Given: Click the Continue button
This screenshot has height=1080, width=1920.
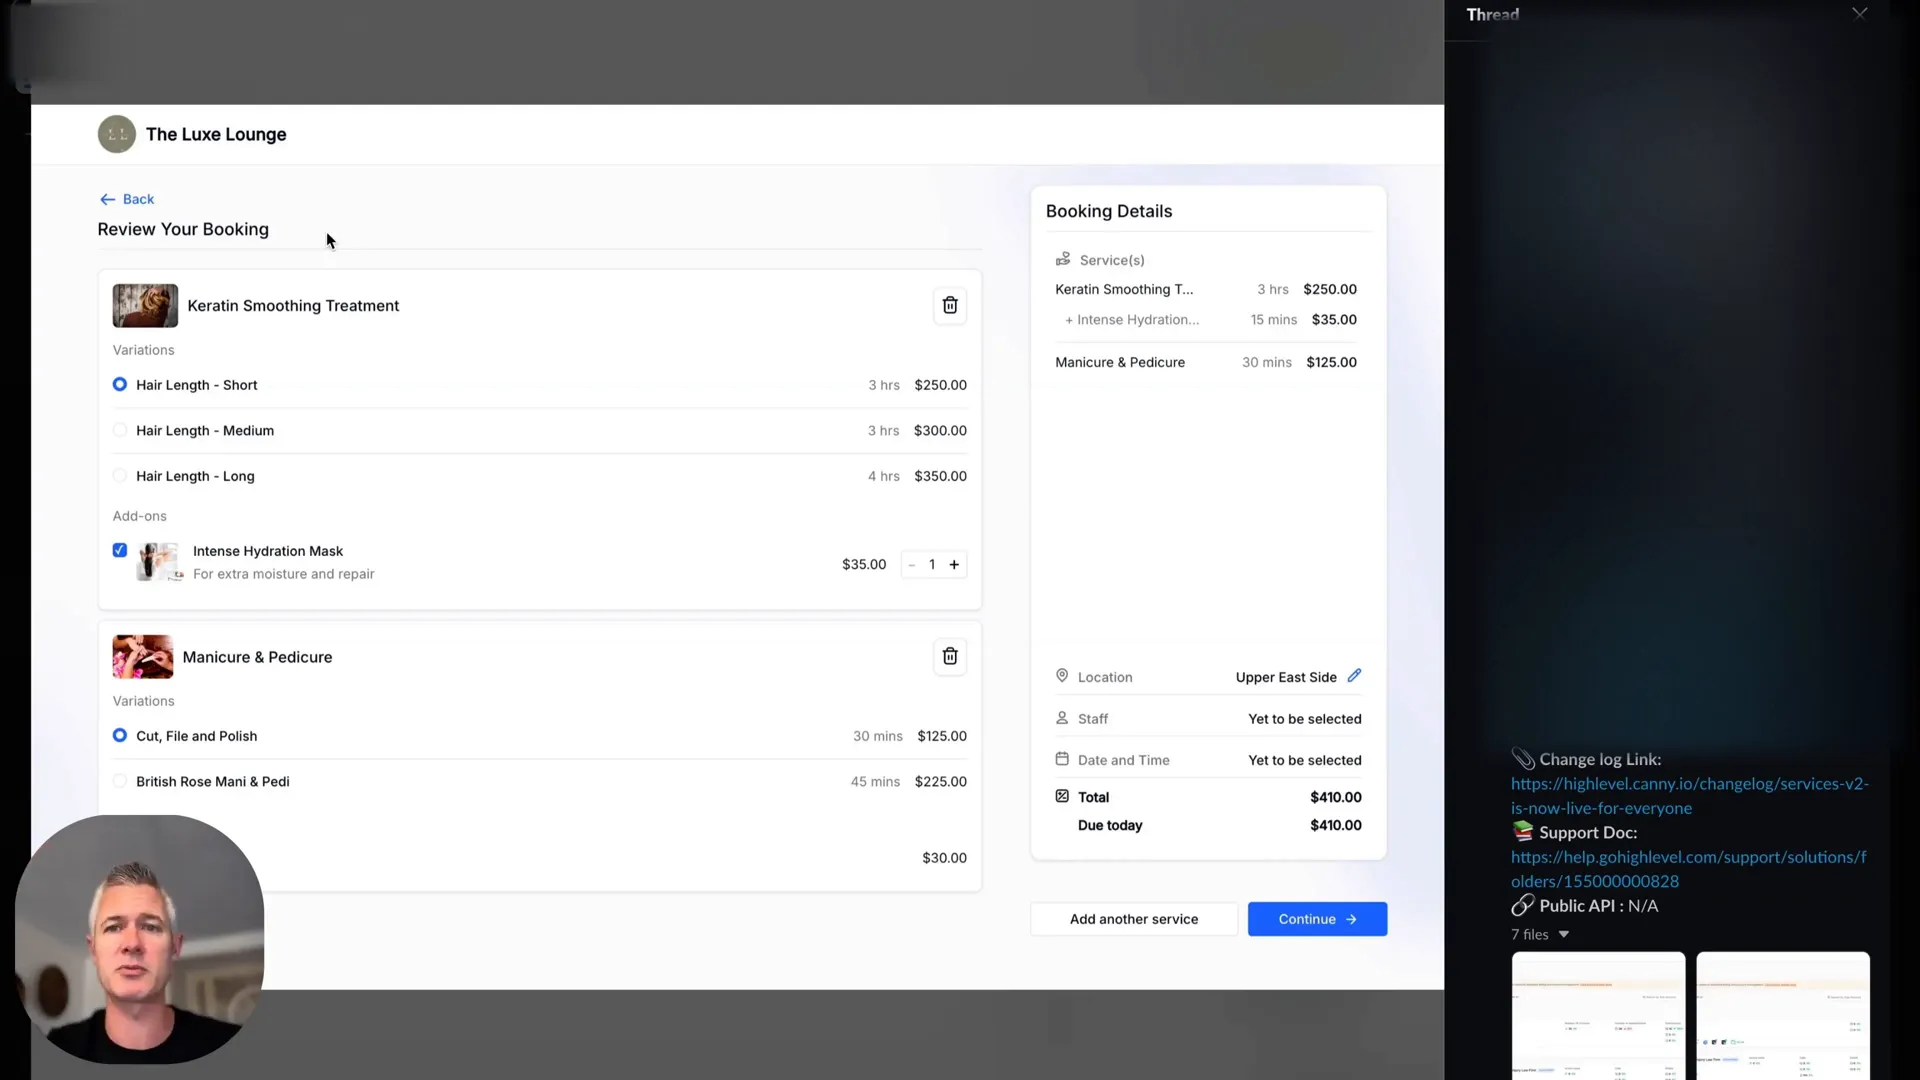Looking at the screenshot, I should [1317, 918].
